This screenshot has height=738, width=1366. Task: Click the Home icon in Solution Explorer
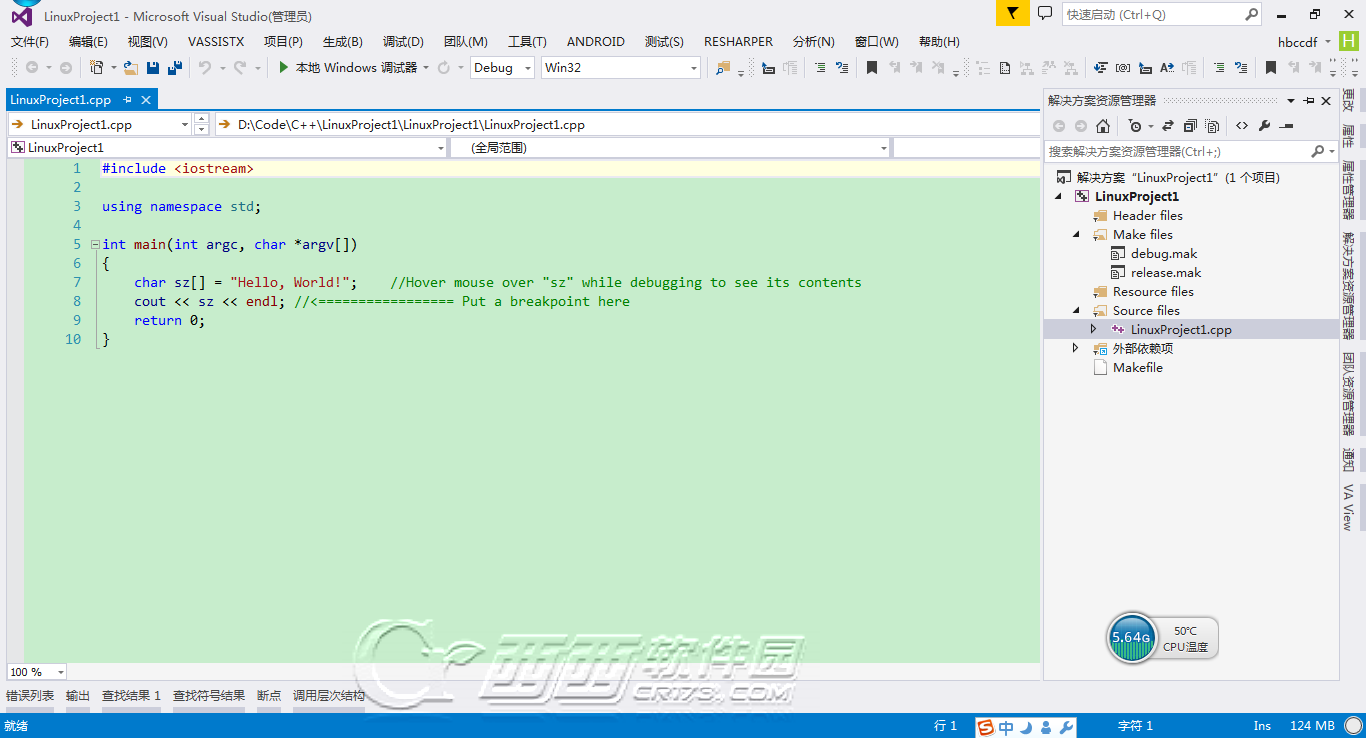click(1103, 125)
